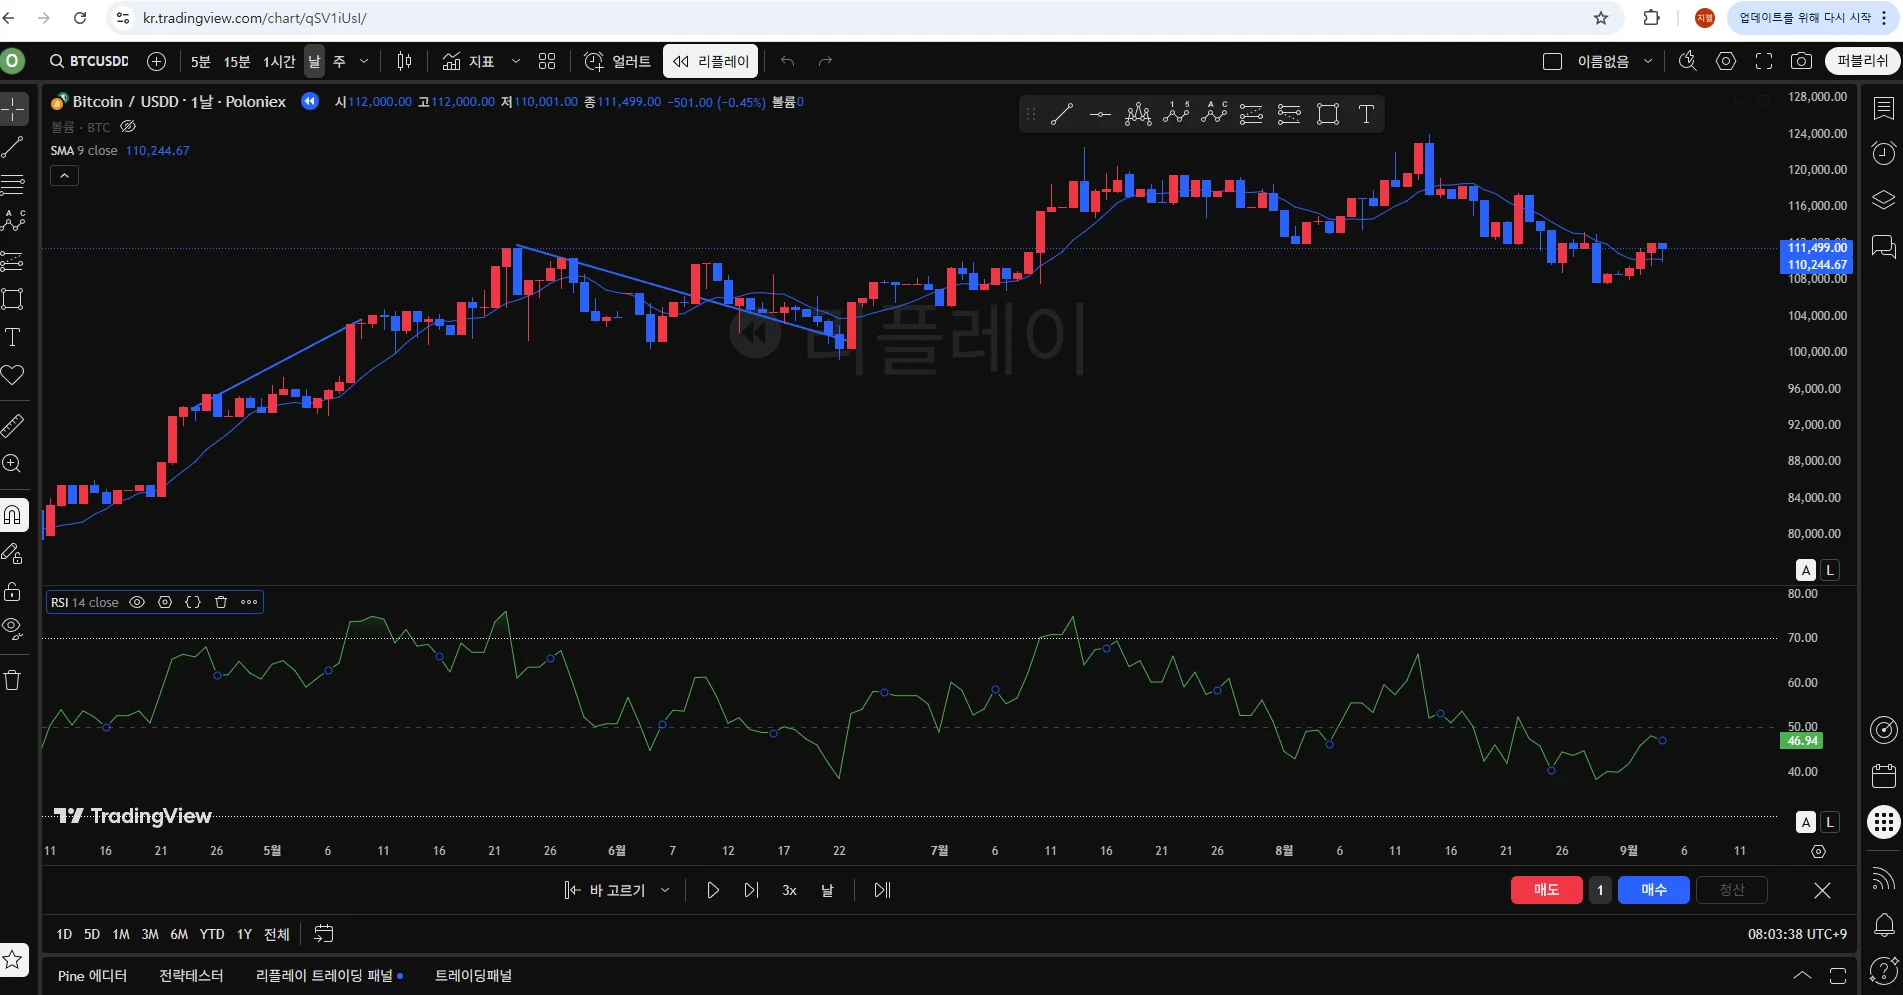Toggle lock all drawings
The height and width of the screenshot is (995, 1903).
[x=13, y=591]
